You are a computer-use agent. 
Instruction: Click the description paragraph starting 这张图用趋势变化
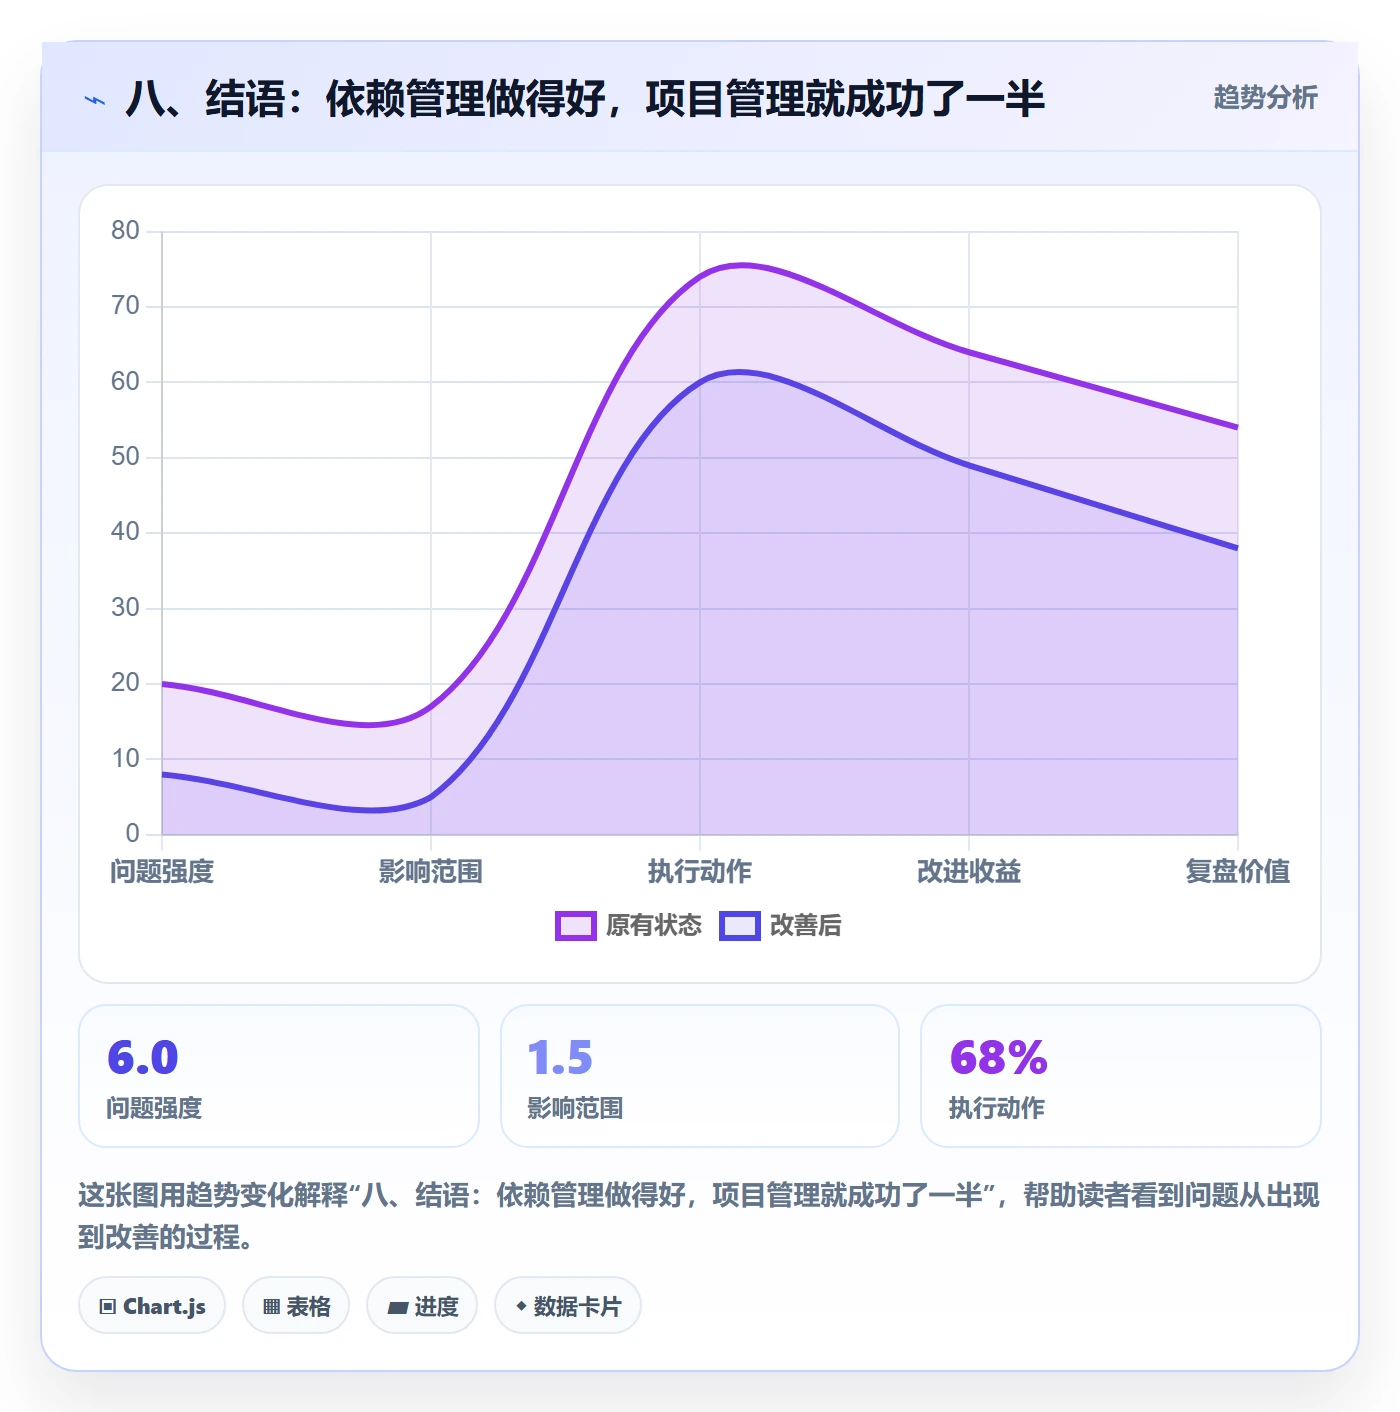[699, 1215]
